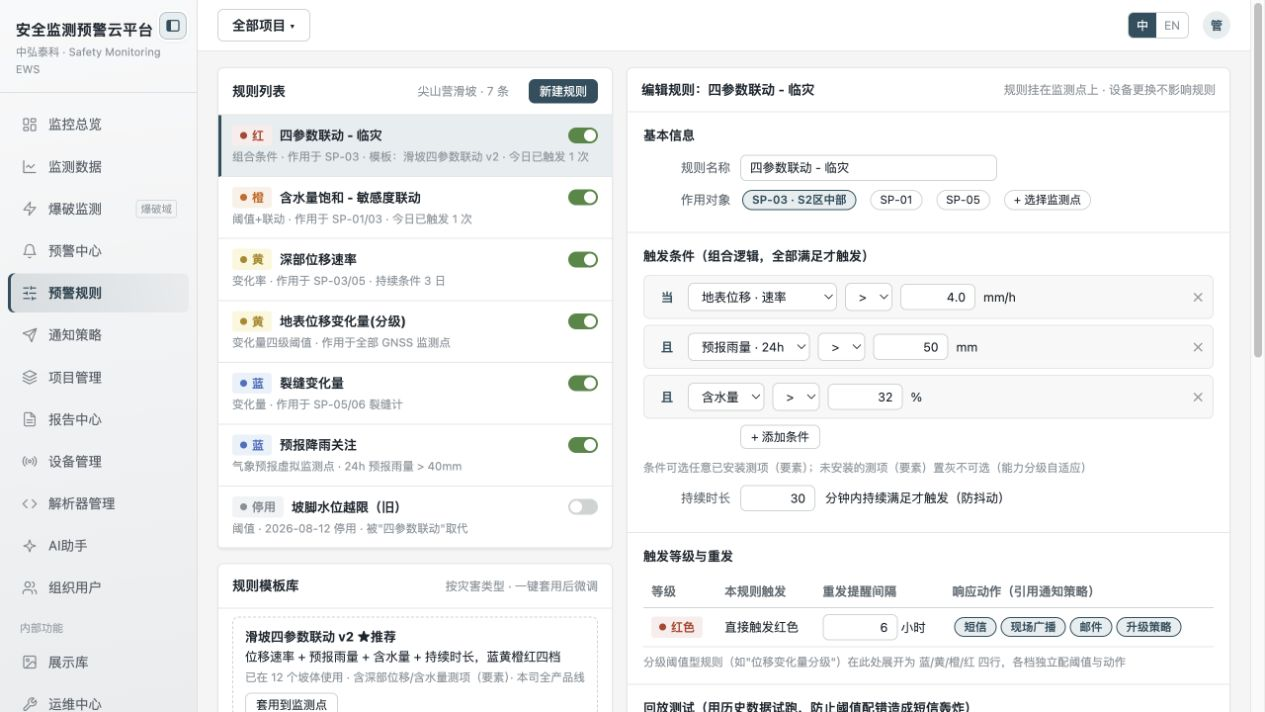Click page vertical scrollbar
The height and width of the screenshot is (712, 1265).
click(x=1258, y=180)
